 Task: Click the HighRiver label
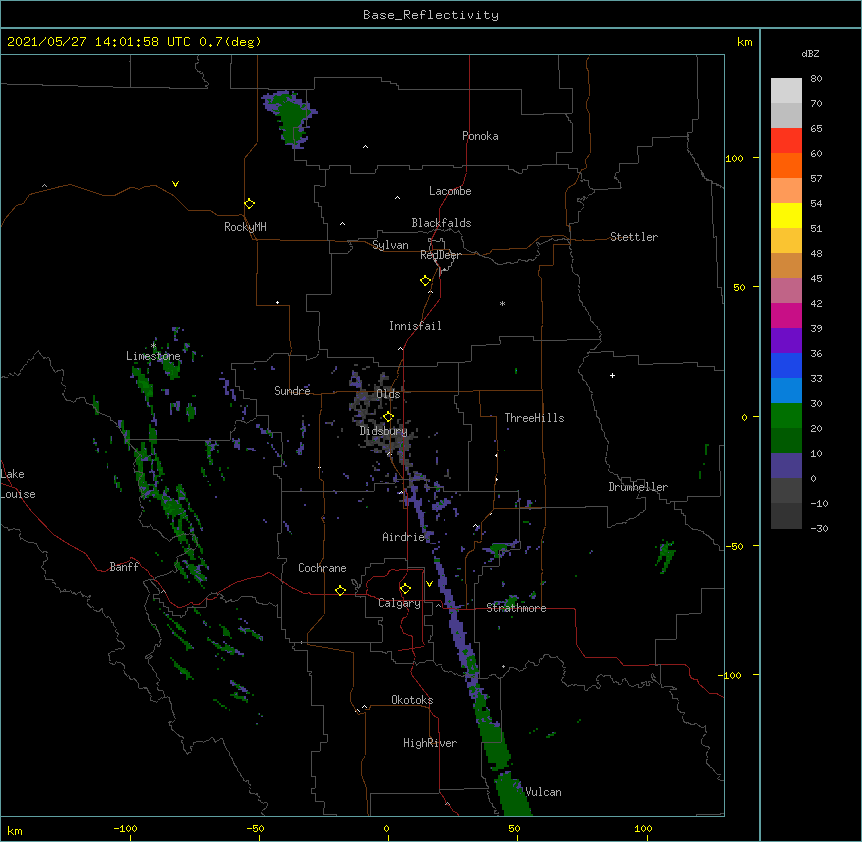[429, 743]
